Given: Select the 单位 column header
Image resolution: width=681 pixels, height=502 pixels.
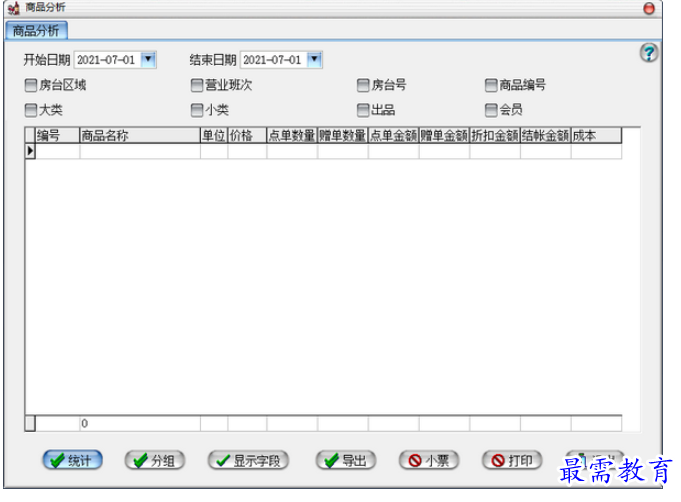Looking at the screenshot, I should tap(214, 135).
